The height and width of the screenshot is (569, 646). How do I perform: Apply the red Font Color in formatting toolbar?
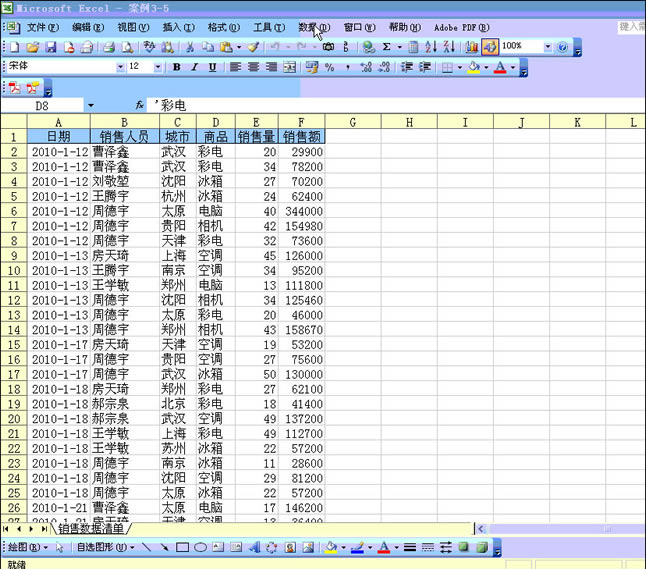coord(500,67)
